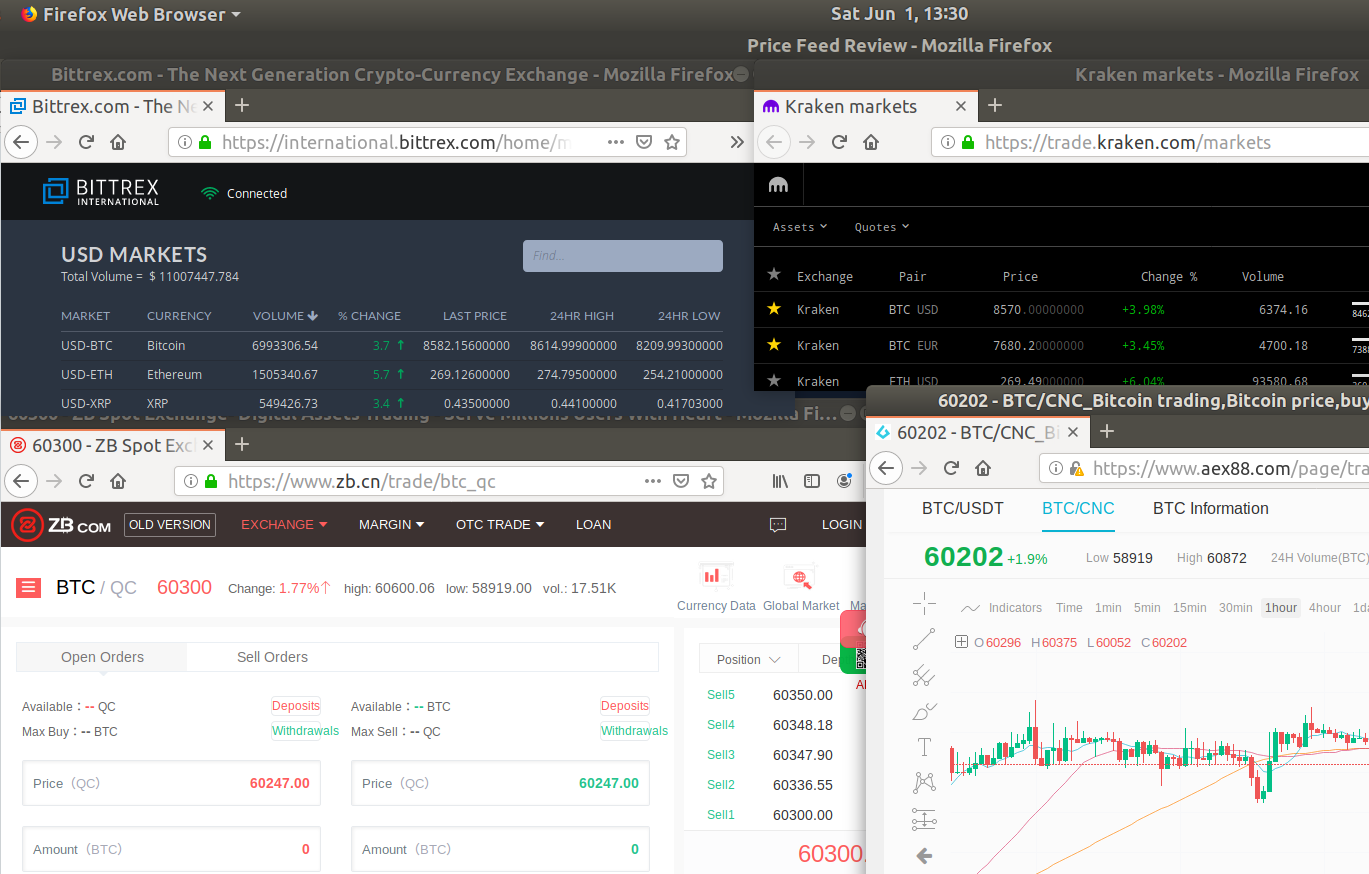Click the Find search field on Bittrex
This screenshot has width=1369, height=874.
coord(622,256)
